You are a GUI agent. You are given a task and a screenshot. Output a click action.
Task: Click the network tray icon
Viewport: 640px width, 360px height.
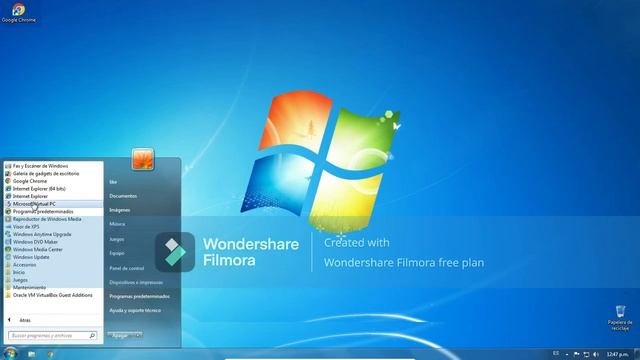pyautogui.click(x=586, y=354)
